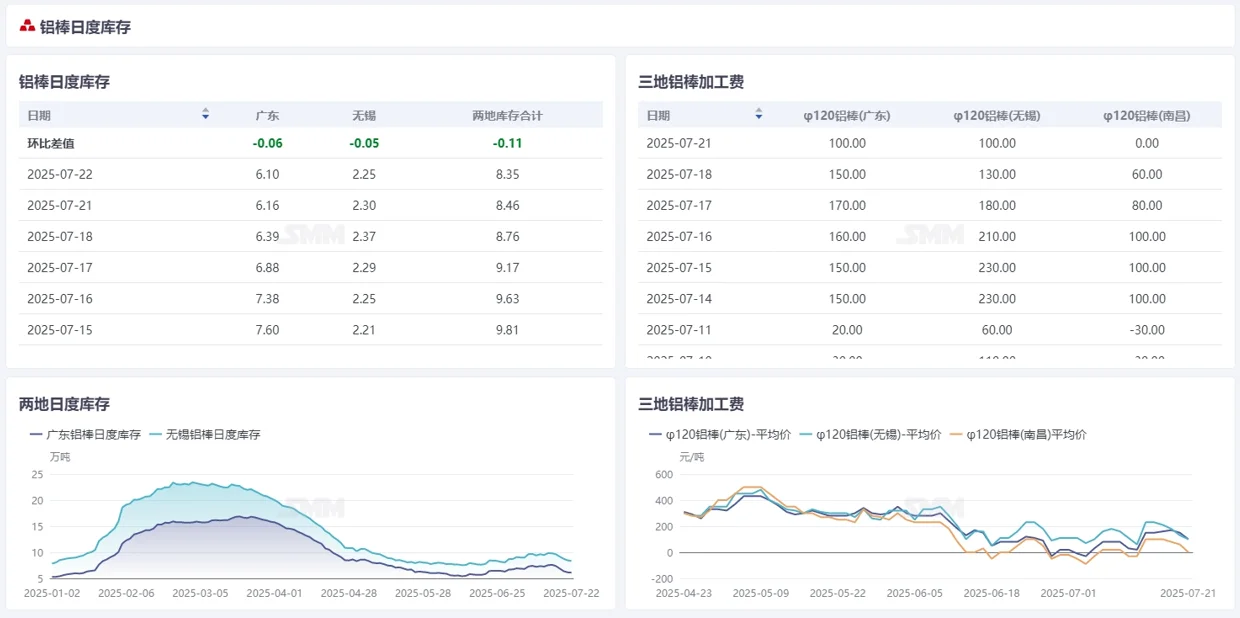Click Guangdong value 6.16

pyautogui.click(x=268, y=205)
